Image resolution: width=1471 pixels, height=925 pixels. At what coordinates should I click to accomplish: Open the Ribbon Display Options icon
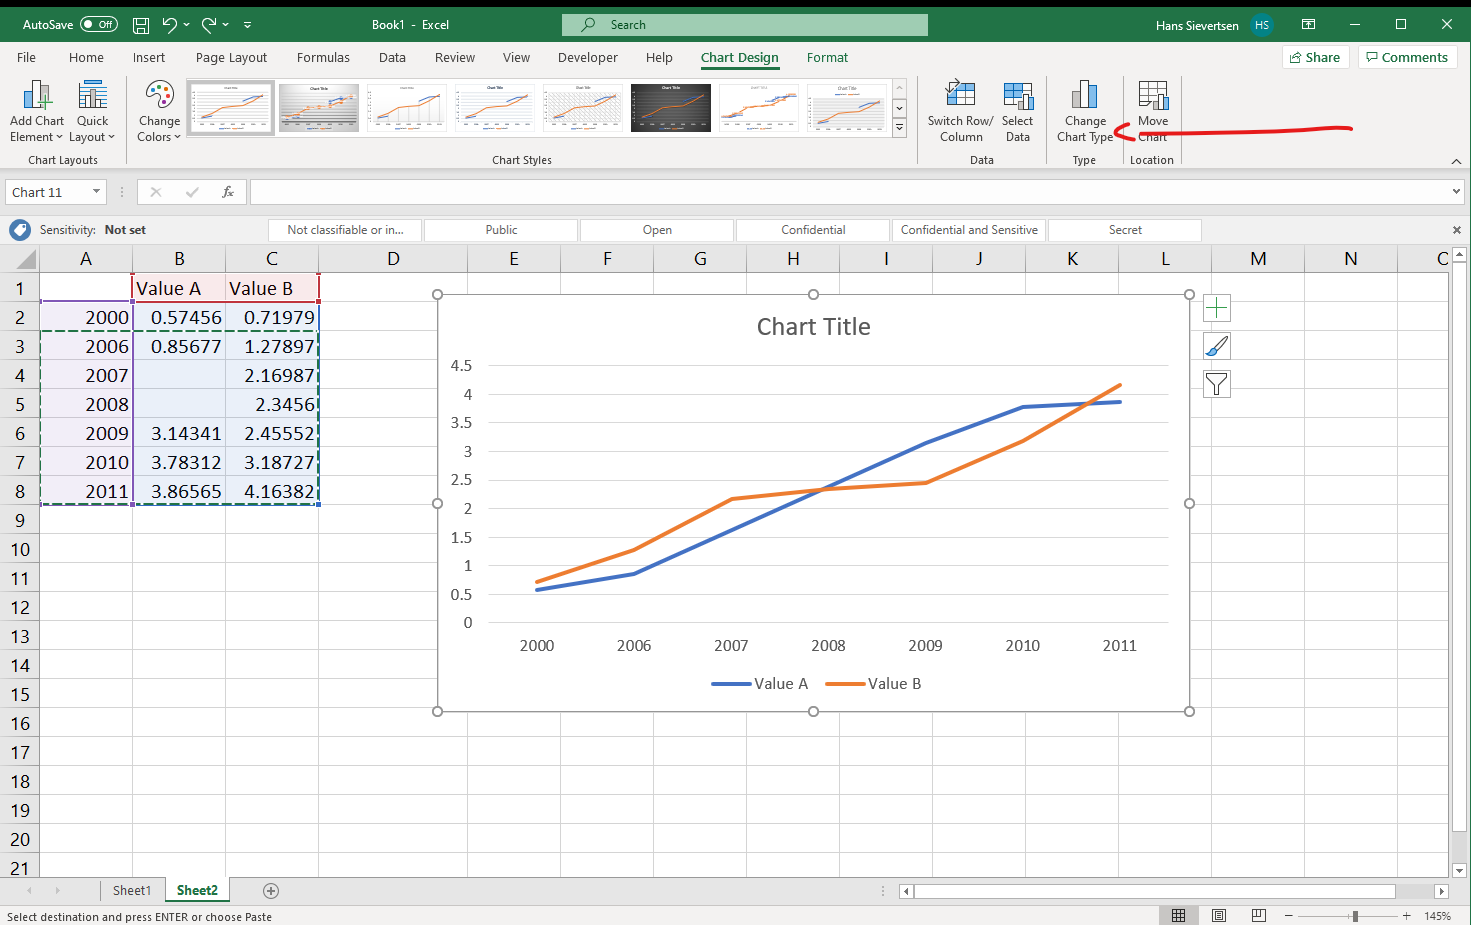pos(1308,24)
